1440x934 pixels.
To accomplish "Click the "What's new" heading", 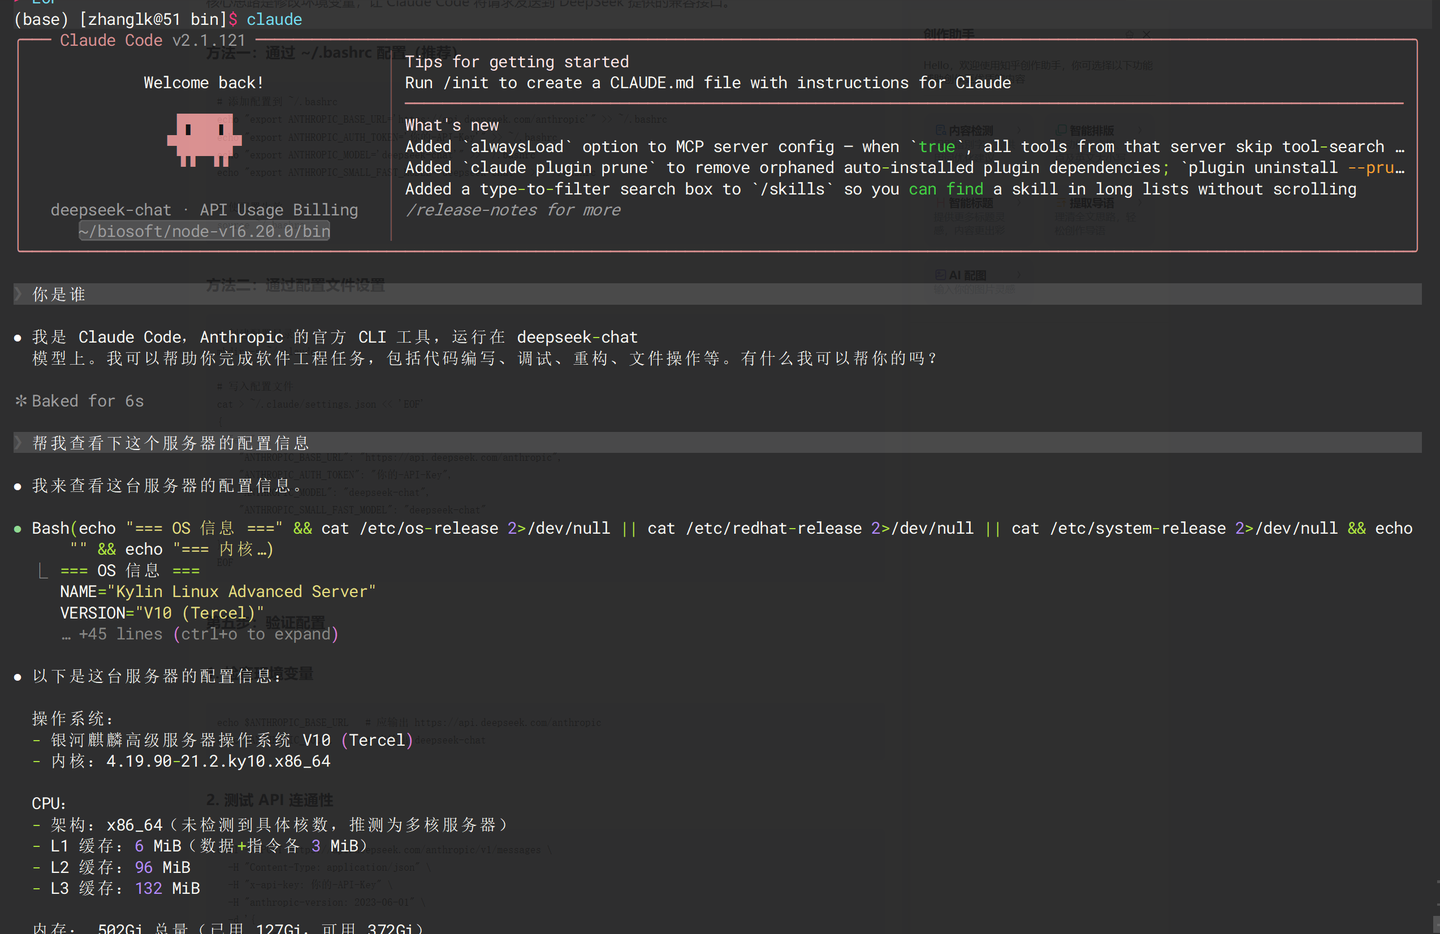I will pyautogui.click(x=452, y=125).
